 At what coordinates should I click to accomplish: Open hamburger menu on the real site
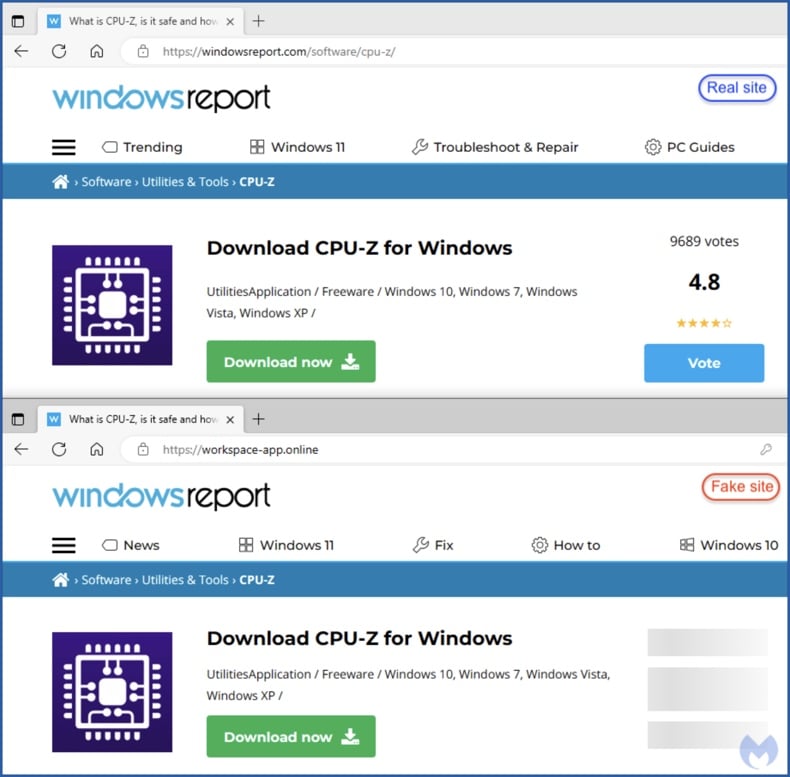64,147
